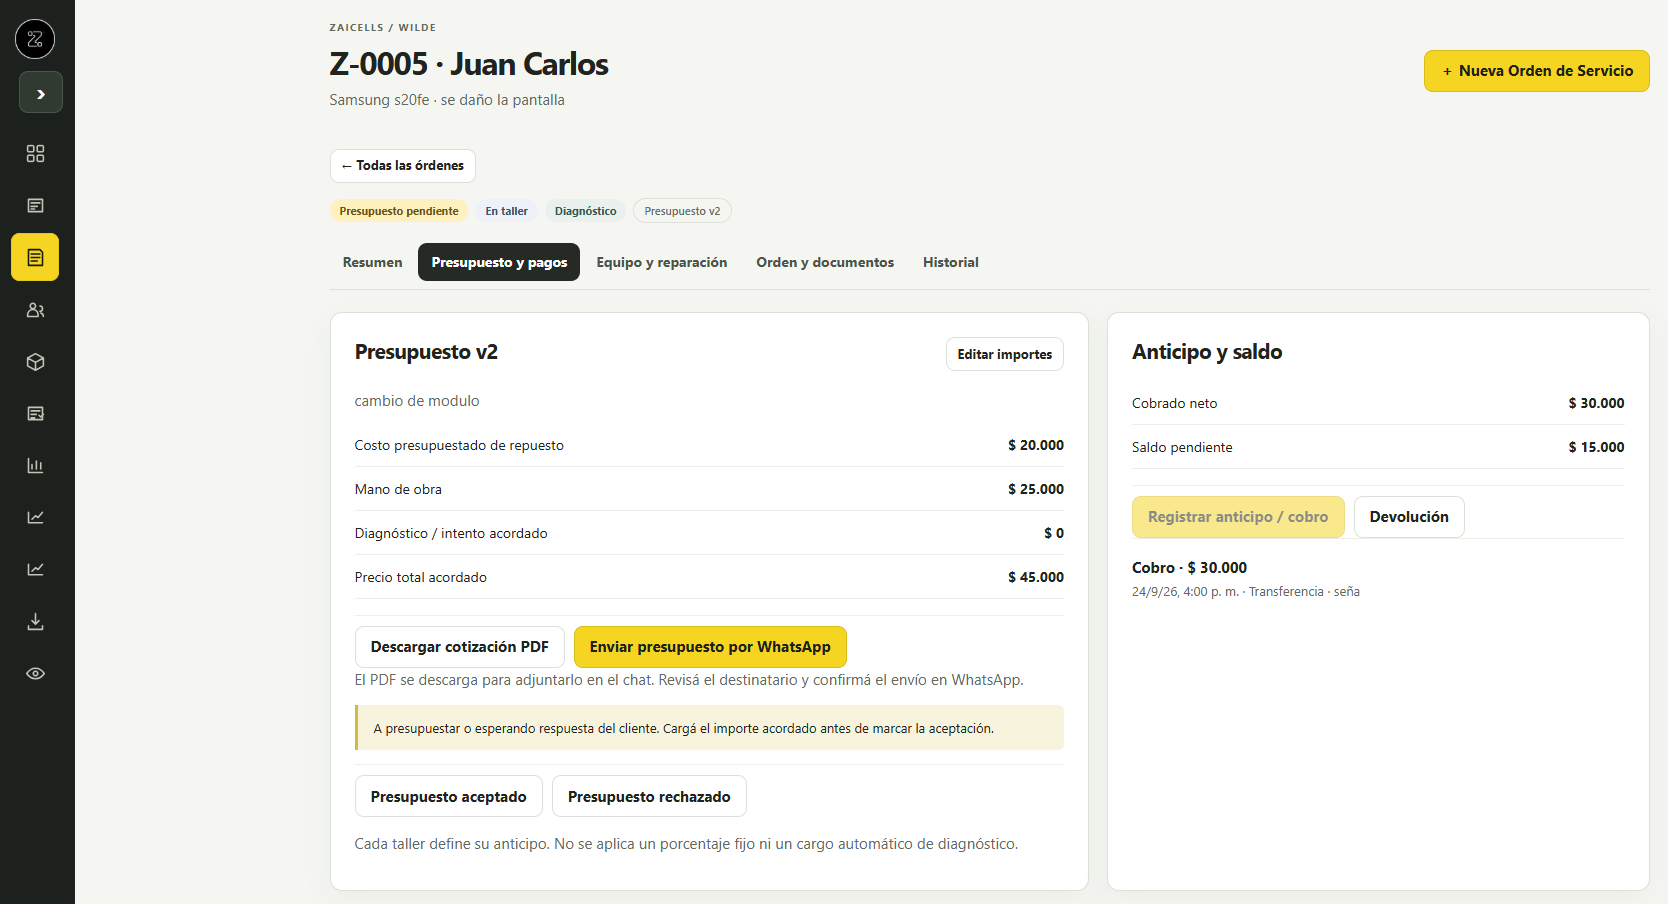Click the Precio total acordado $ 45.000 value
The image size is (1668, 904).
pos(1036,577)
